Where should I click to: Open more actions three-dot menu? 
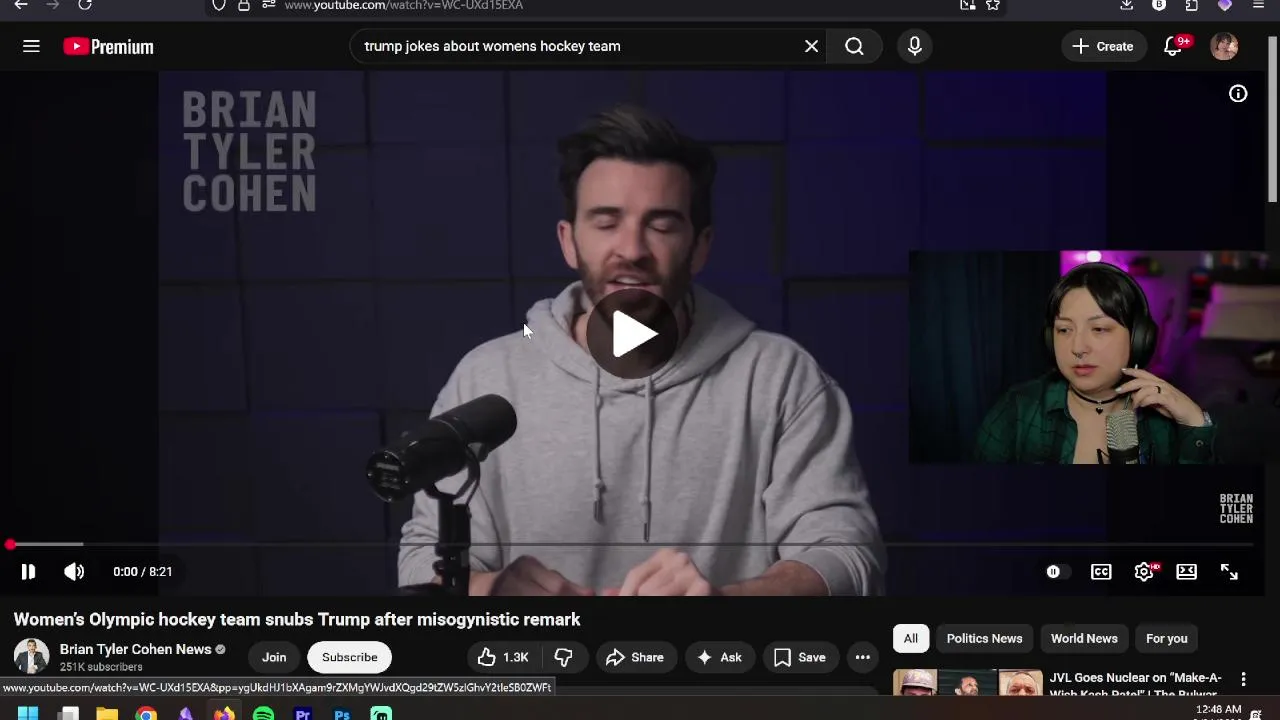pyautogui.click(x=862, y=657)
